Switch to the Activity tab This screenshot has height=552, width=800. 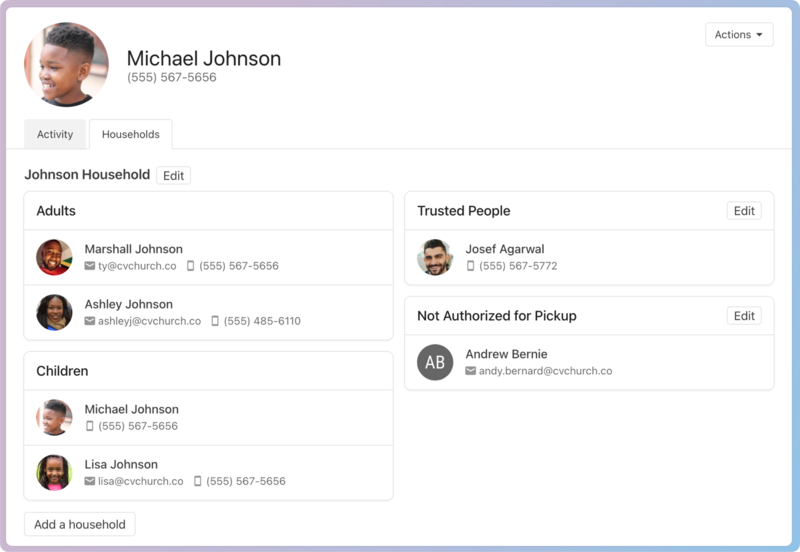55,135
